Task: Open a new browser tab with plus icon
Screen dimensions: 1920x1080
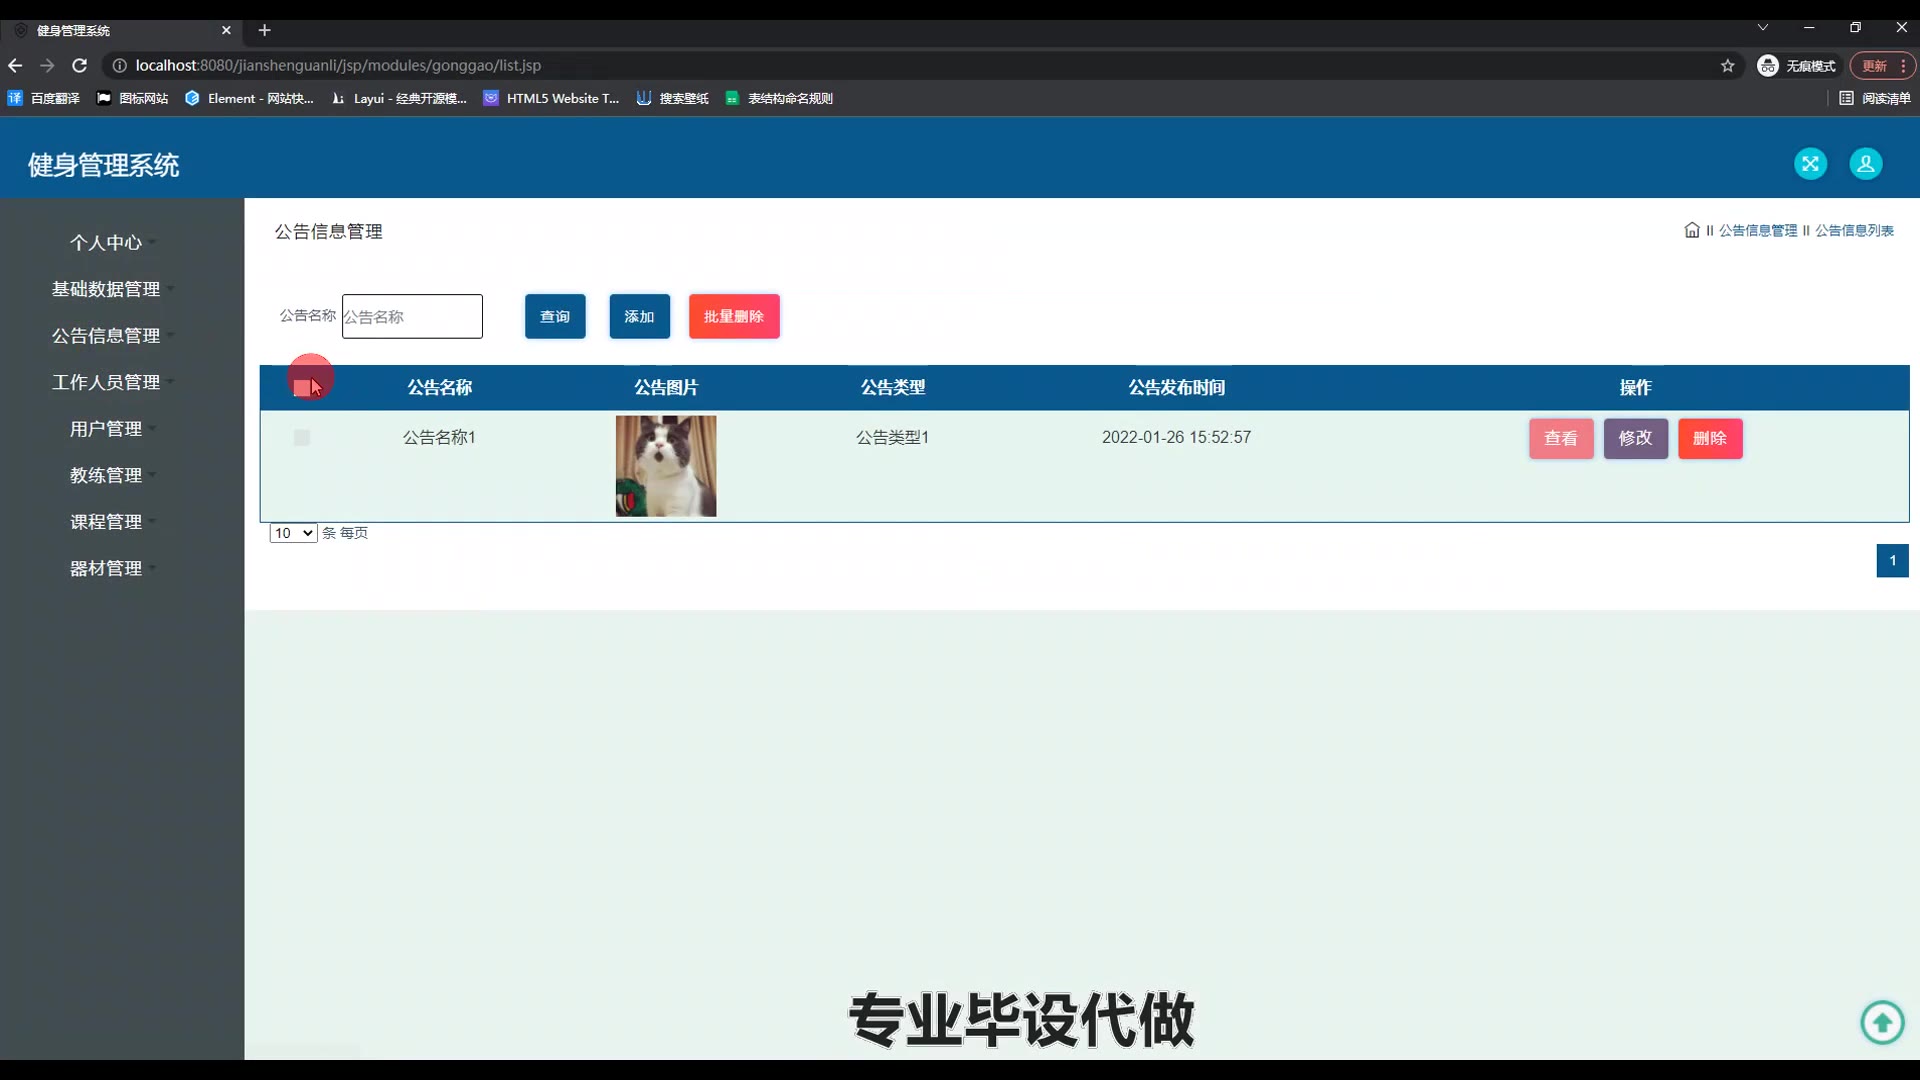Action: 264,30
